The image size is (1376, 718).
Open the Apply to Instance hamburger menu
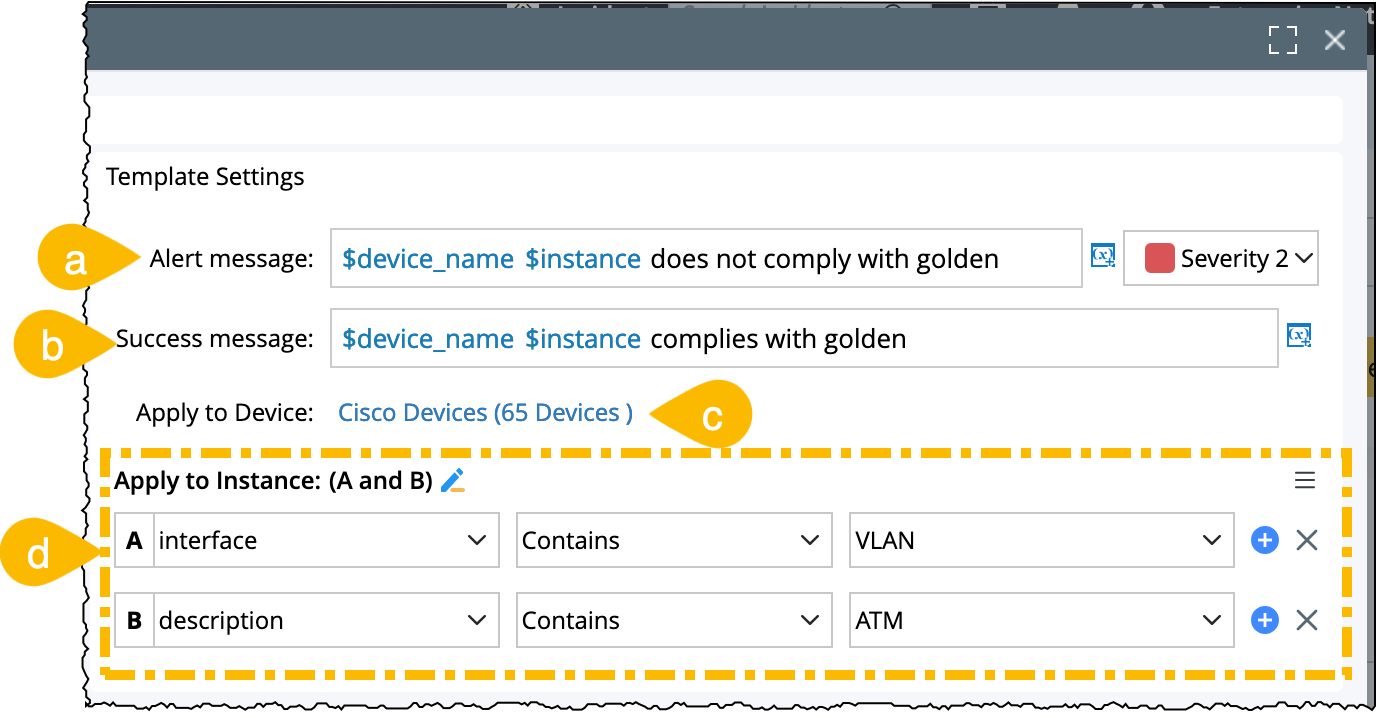[x=1305, y=481]
